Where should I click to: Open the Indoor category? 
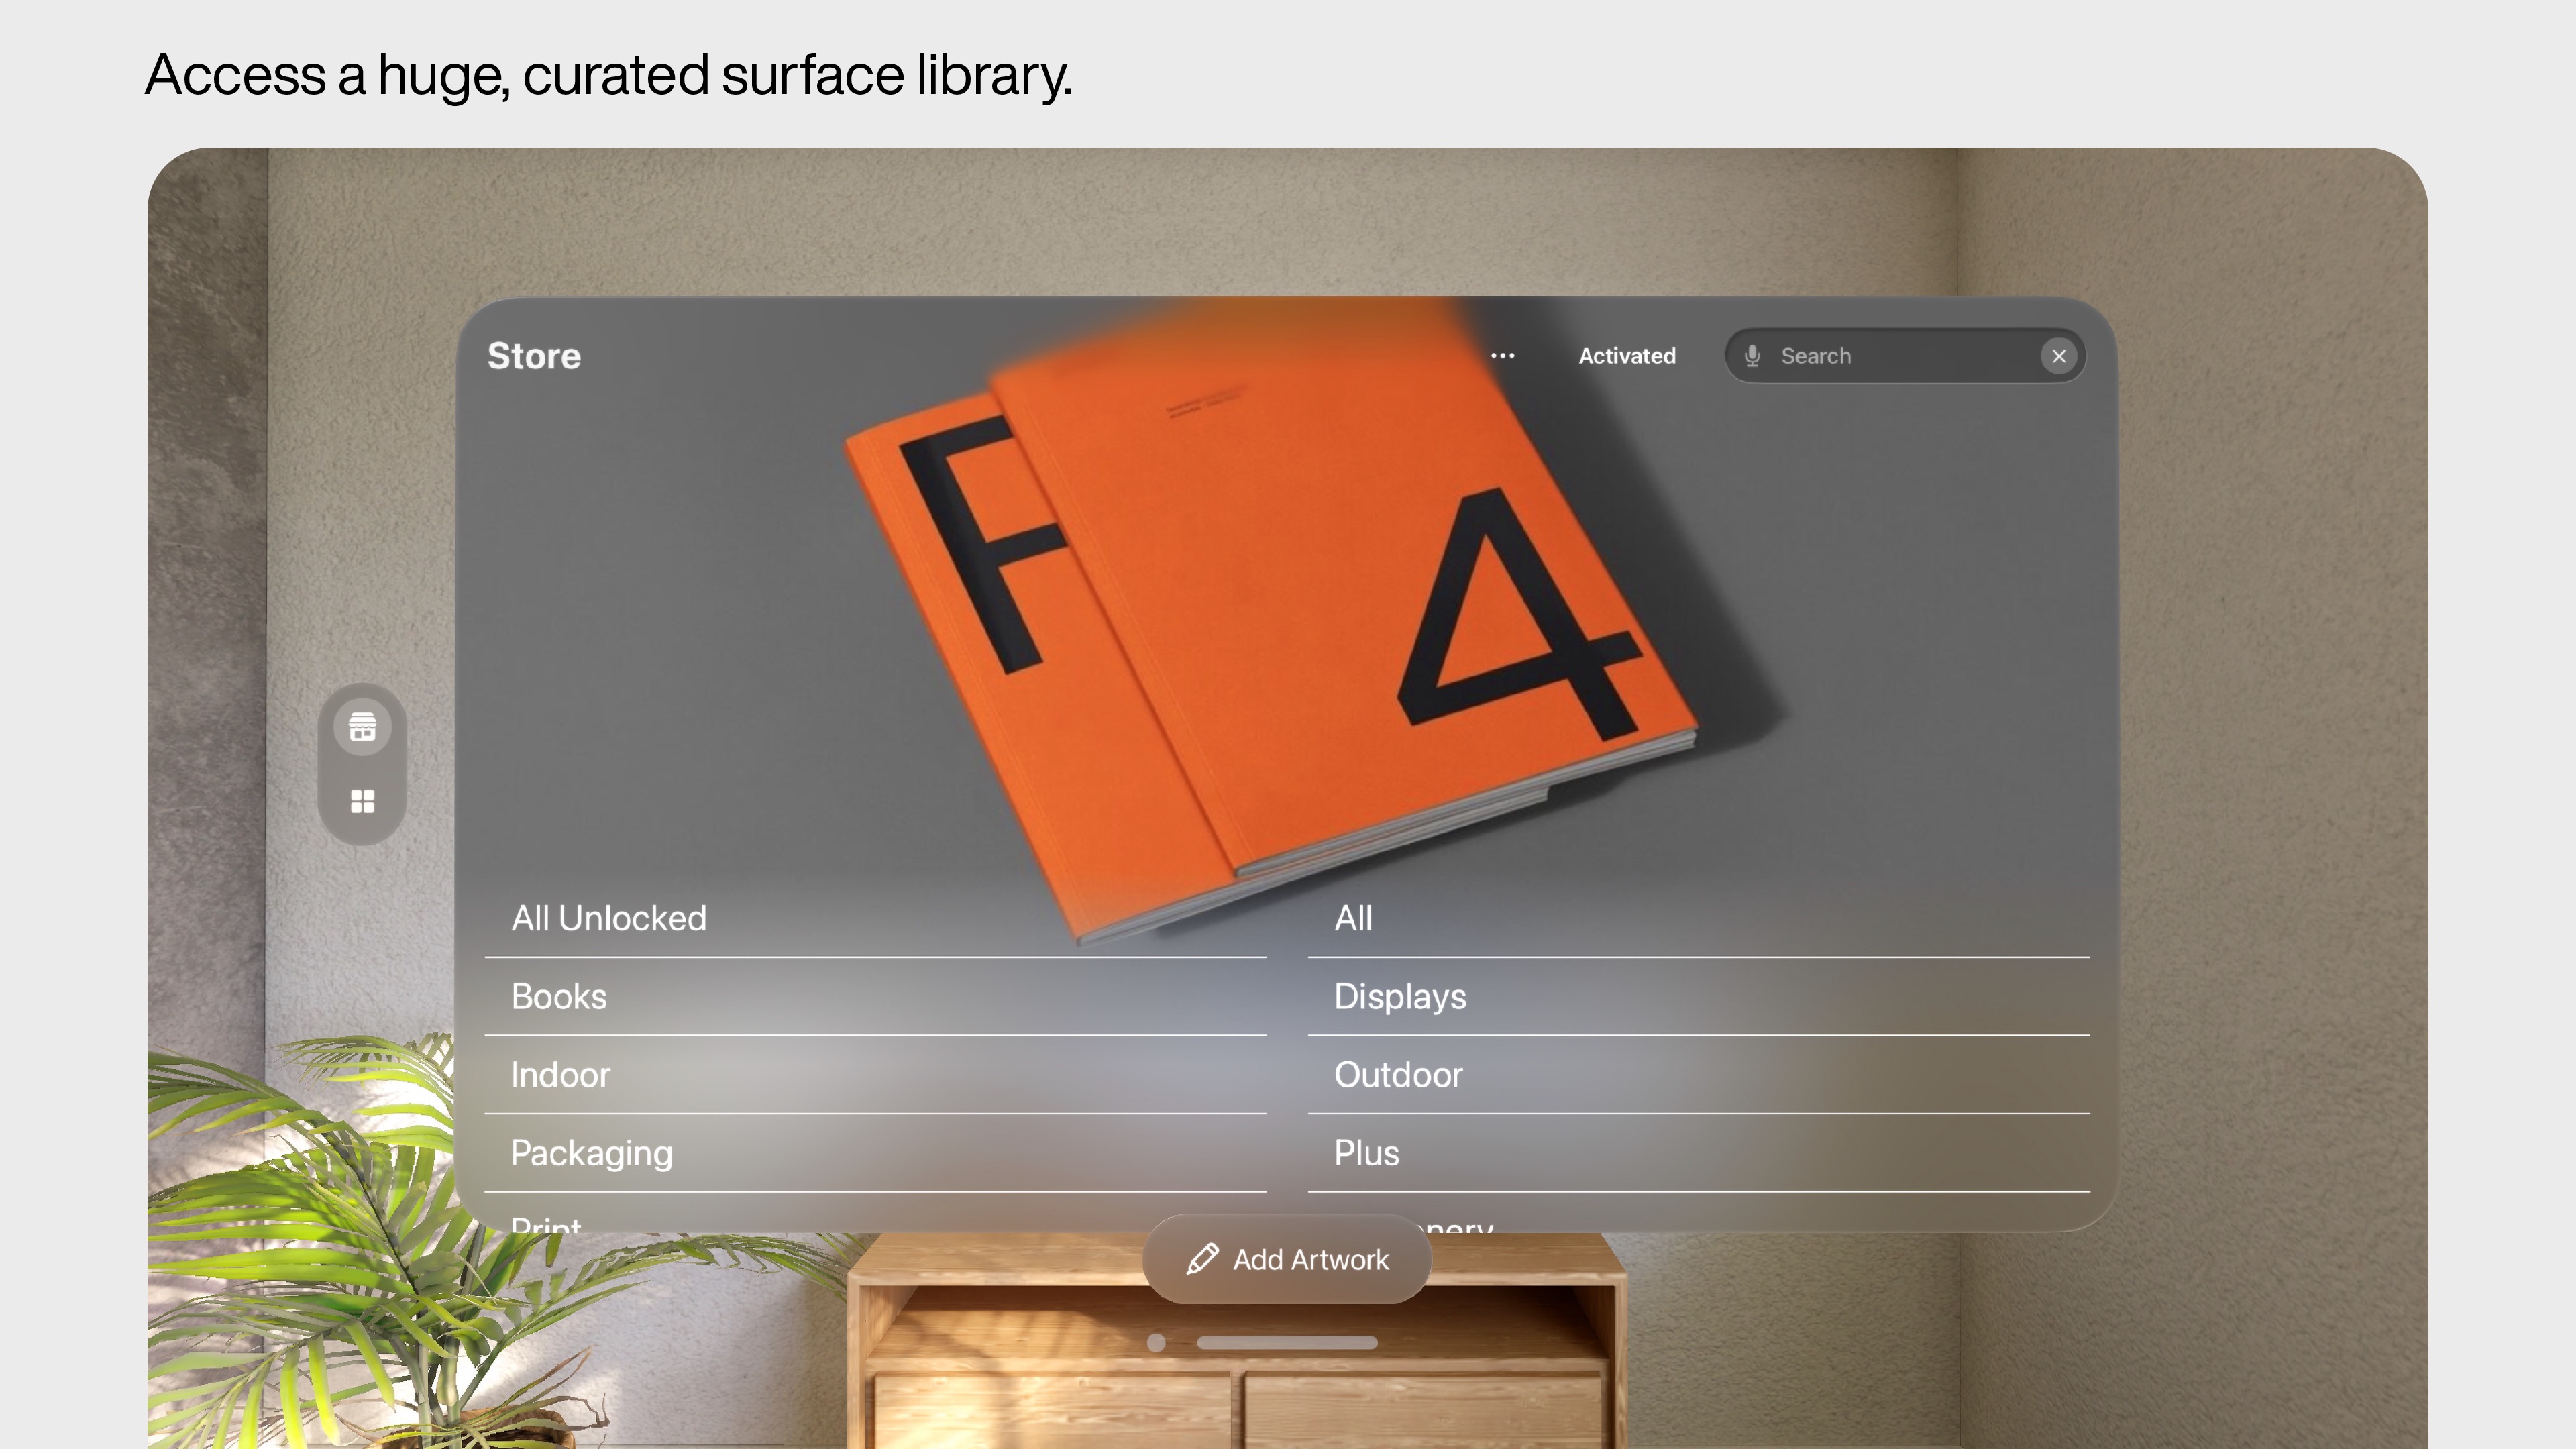(x=875, y=1075)
